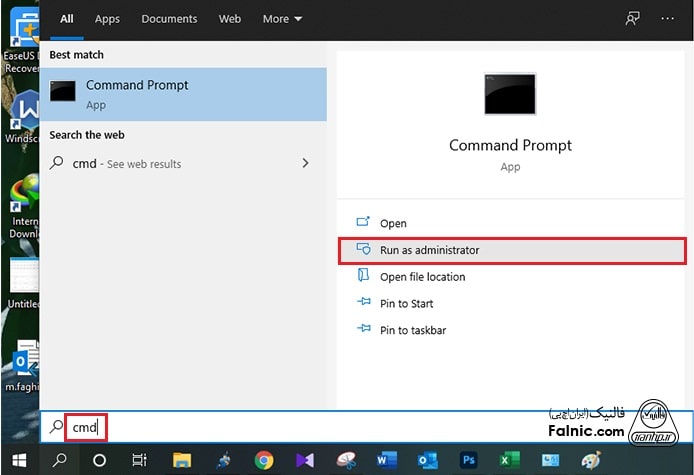
Task: Expand cmd web results arrow
Action: pyautogui.click(x=305, y=163)
